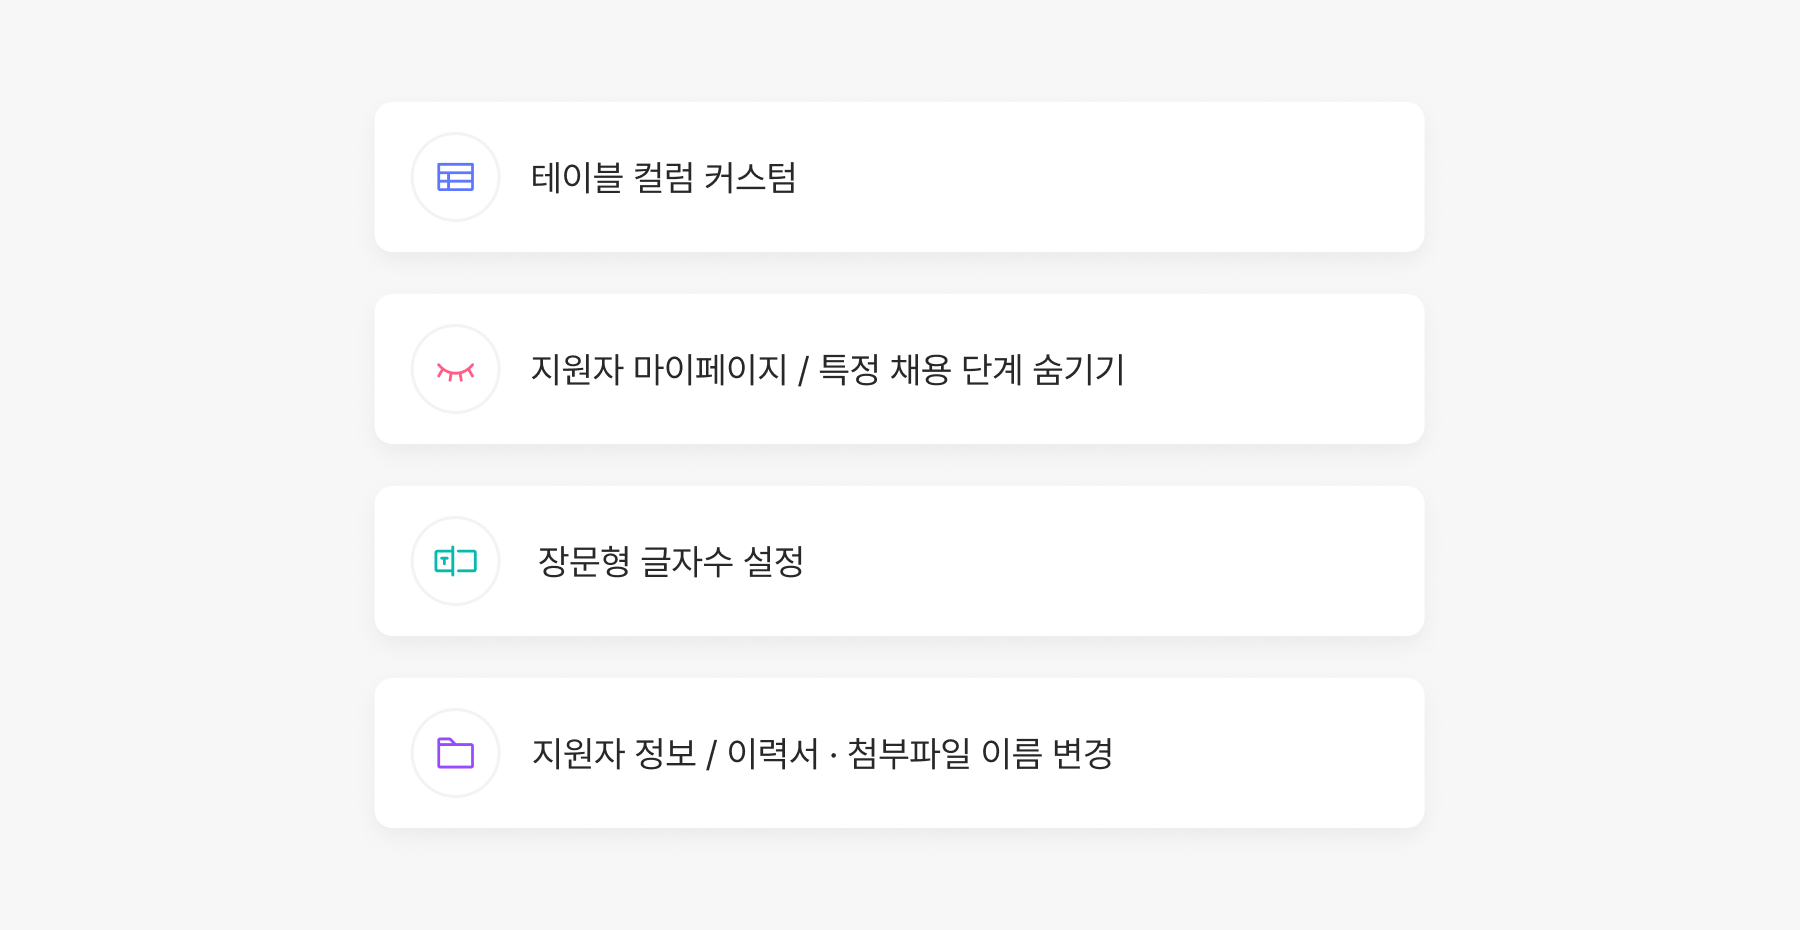
Task: Click the word 설정 in third card
Action: (774, 562)
